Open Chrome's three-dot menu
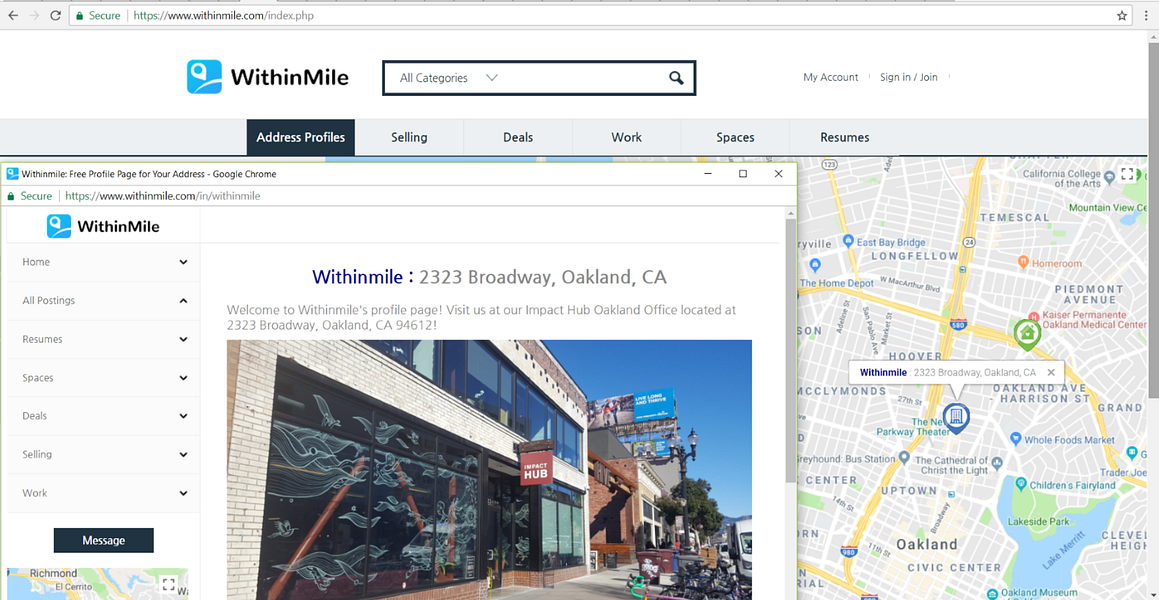This screenshot has height=600, width=1159. [1145, 15]
